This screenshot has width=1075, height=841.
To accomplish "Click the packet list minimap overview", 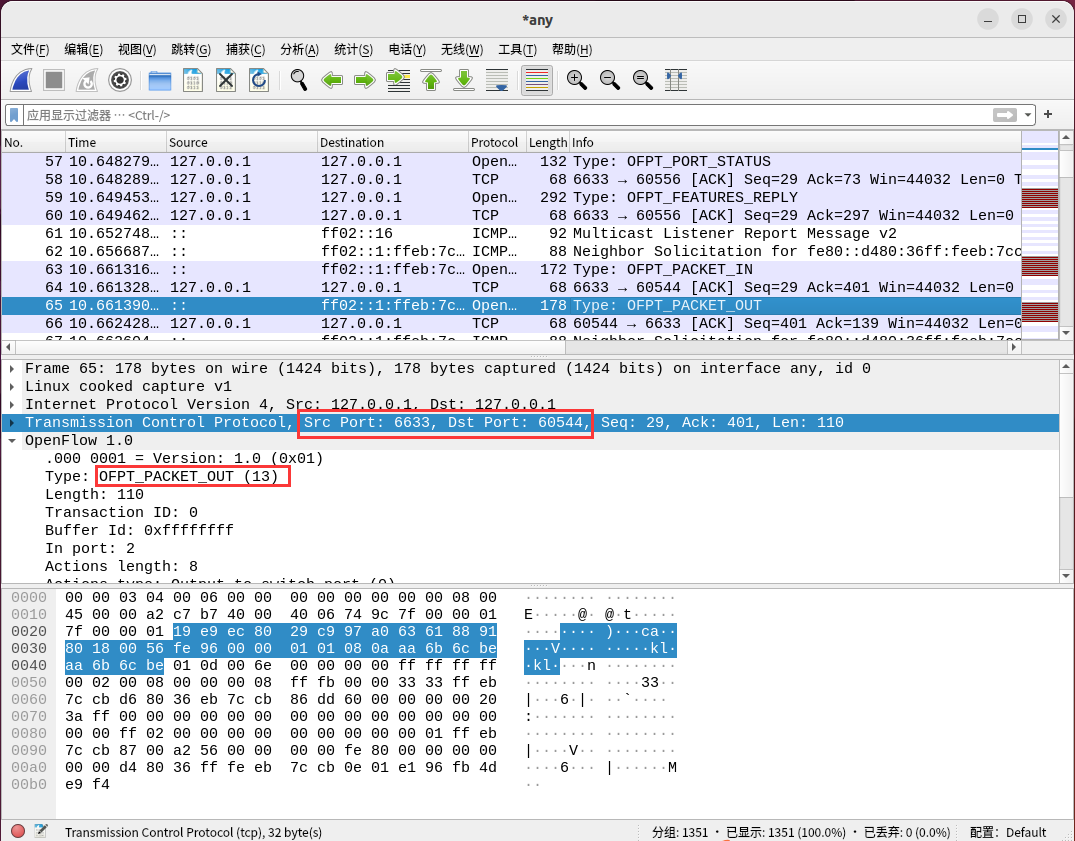I will (1040, 234).
